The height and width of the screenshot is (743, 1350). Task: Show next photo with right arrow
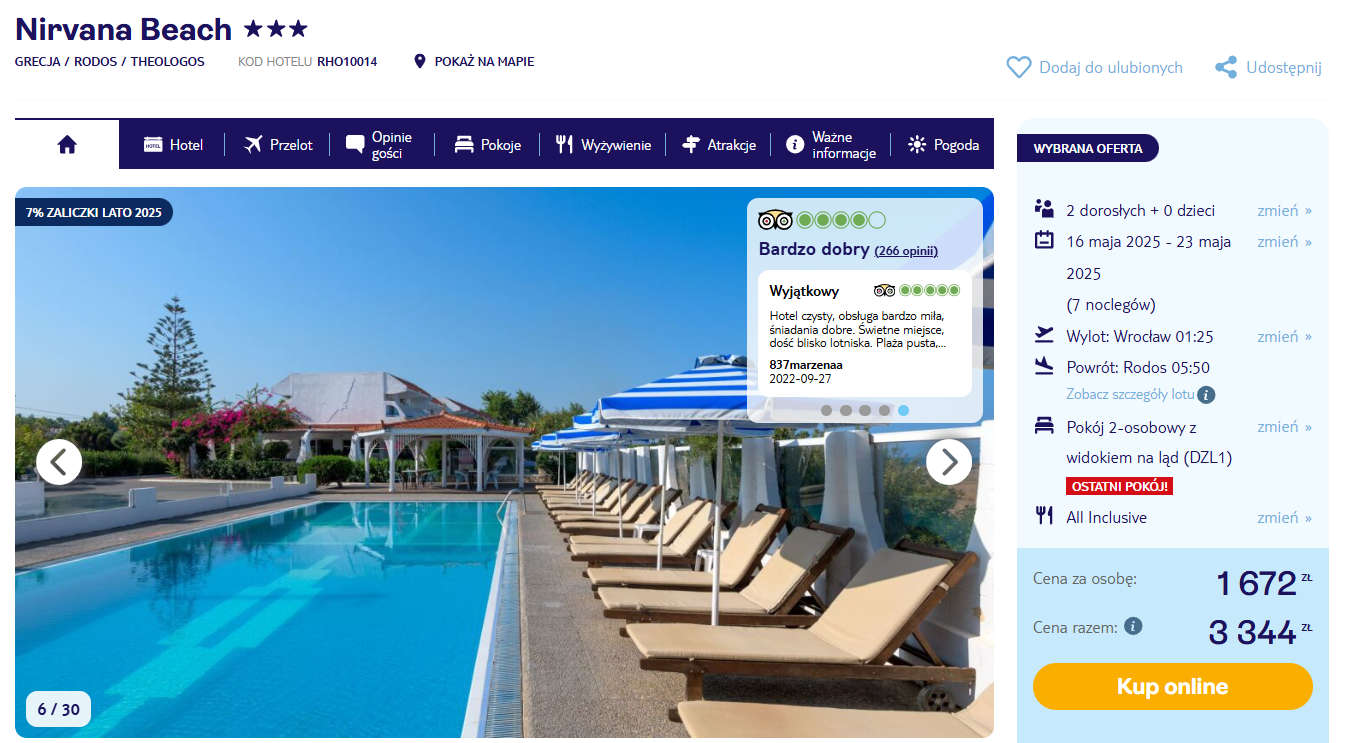(x=949, y=462)
